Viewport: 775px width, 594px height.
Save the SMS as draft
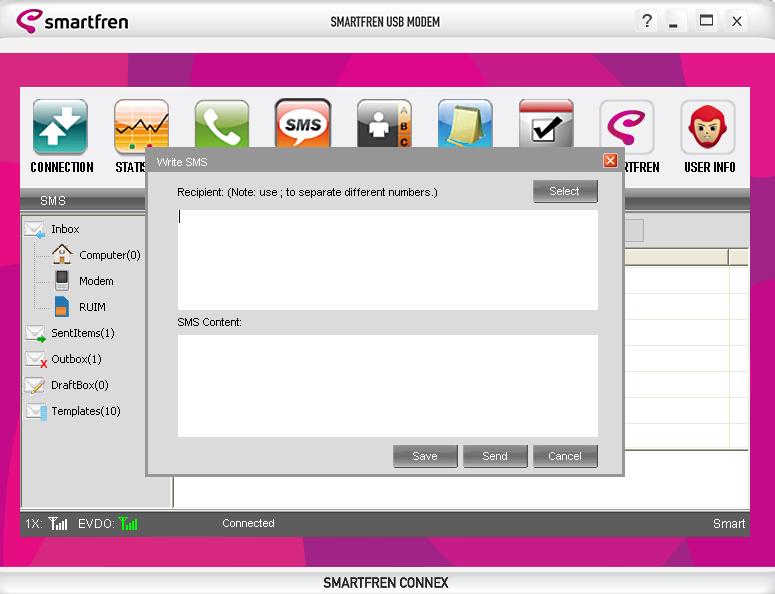coord(425,456)
